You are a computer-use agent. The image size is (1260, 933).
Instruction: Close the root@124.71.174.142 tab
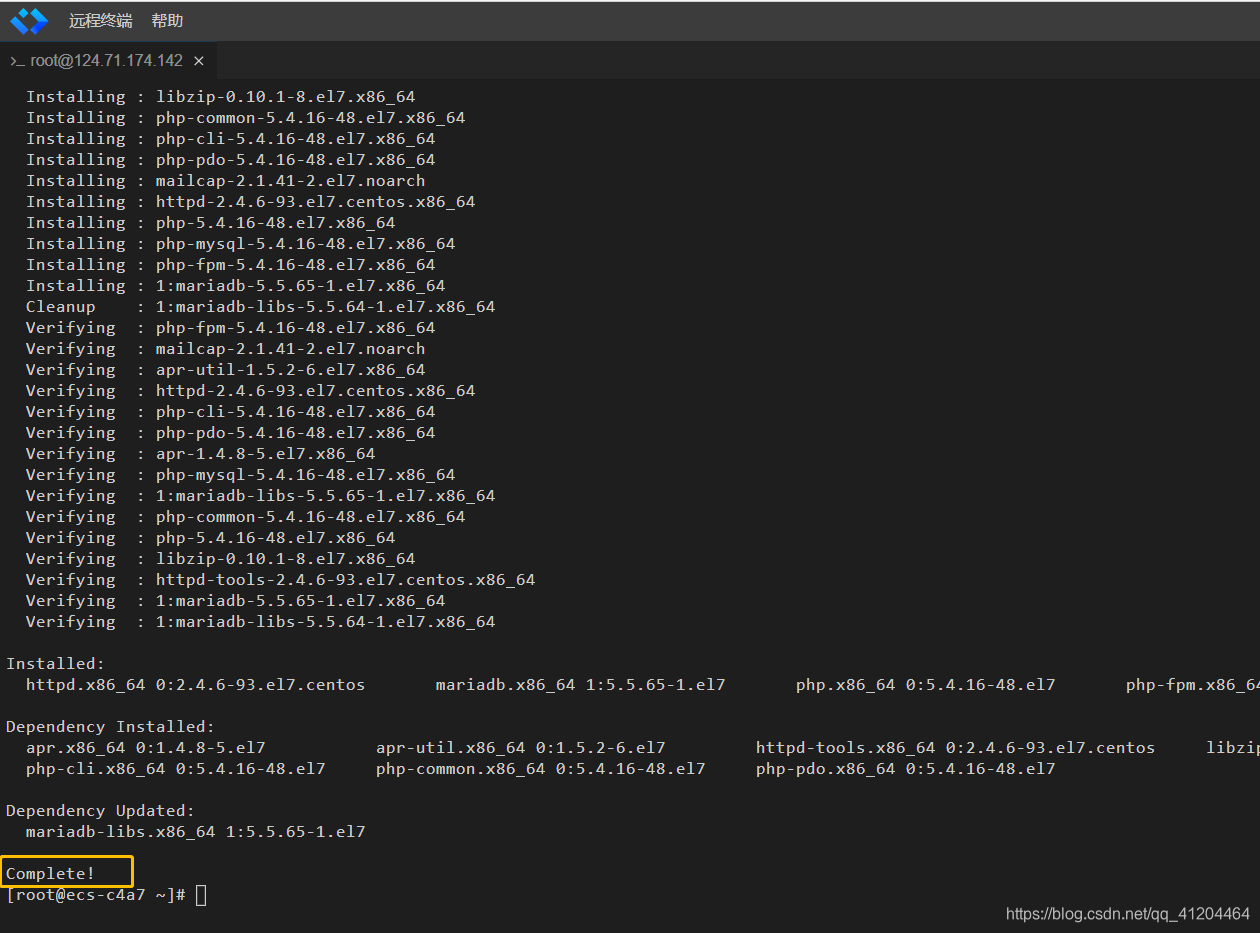[x=199, y=61]
